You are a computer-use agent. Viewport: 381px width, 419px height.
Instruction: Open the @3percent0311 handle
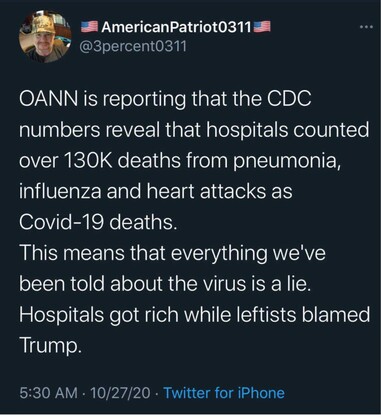click(x=132, y=46)
